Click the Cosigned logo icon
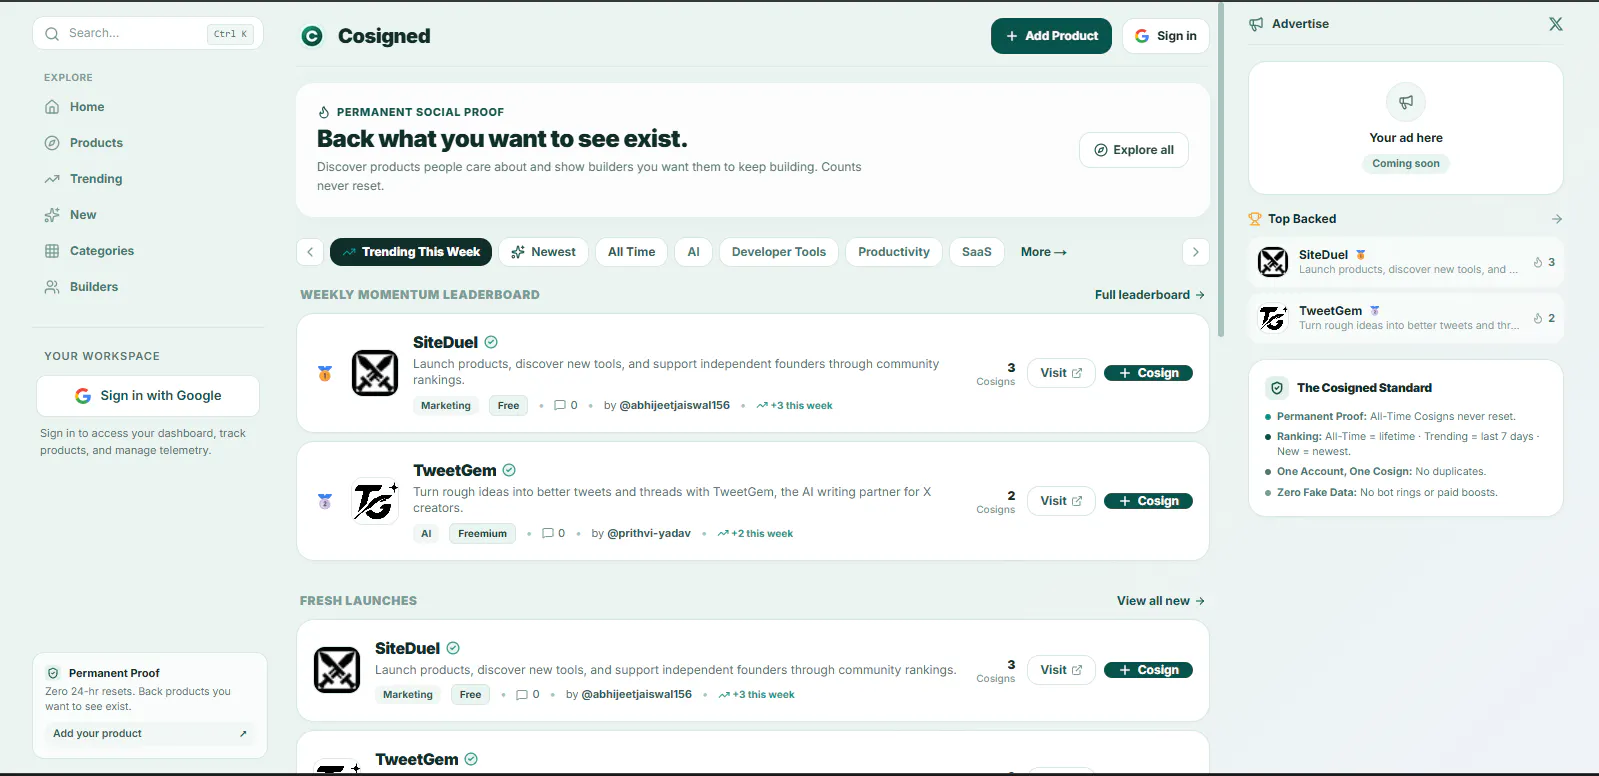Screen dimensions: 1599x776 tap(312, 36)
